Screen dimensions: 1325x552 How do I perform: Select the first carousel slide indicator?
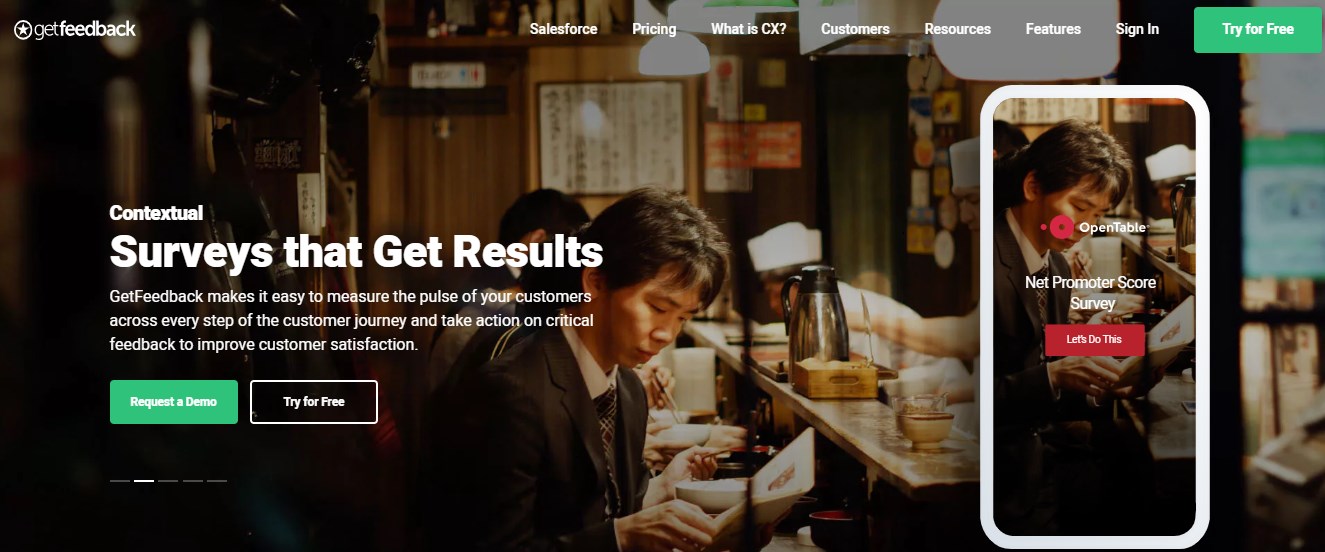click(x=119, y=481)
